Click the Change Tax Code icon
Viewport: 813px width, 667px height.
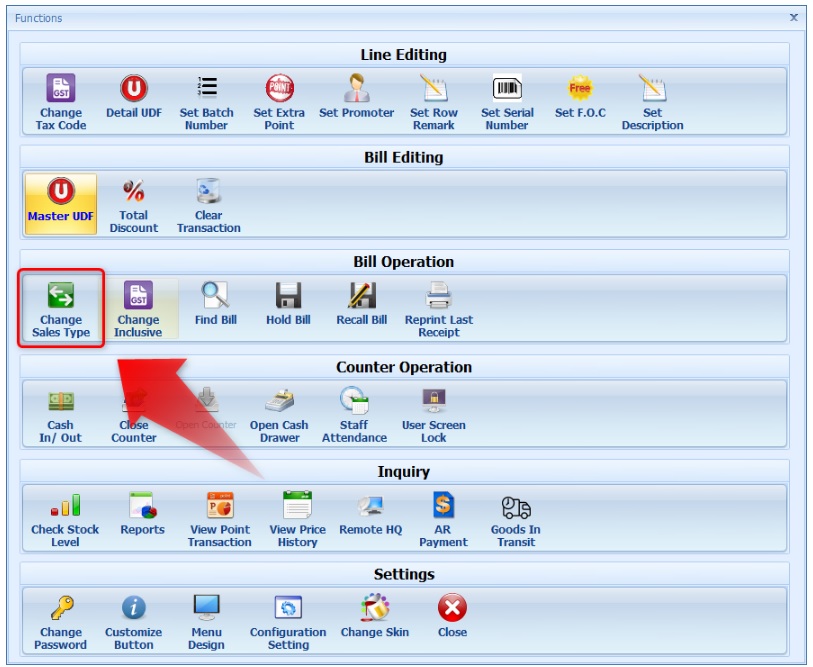(x=61, y=90)
